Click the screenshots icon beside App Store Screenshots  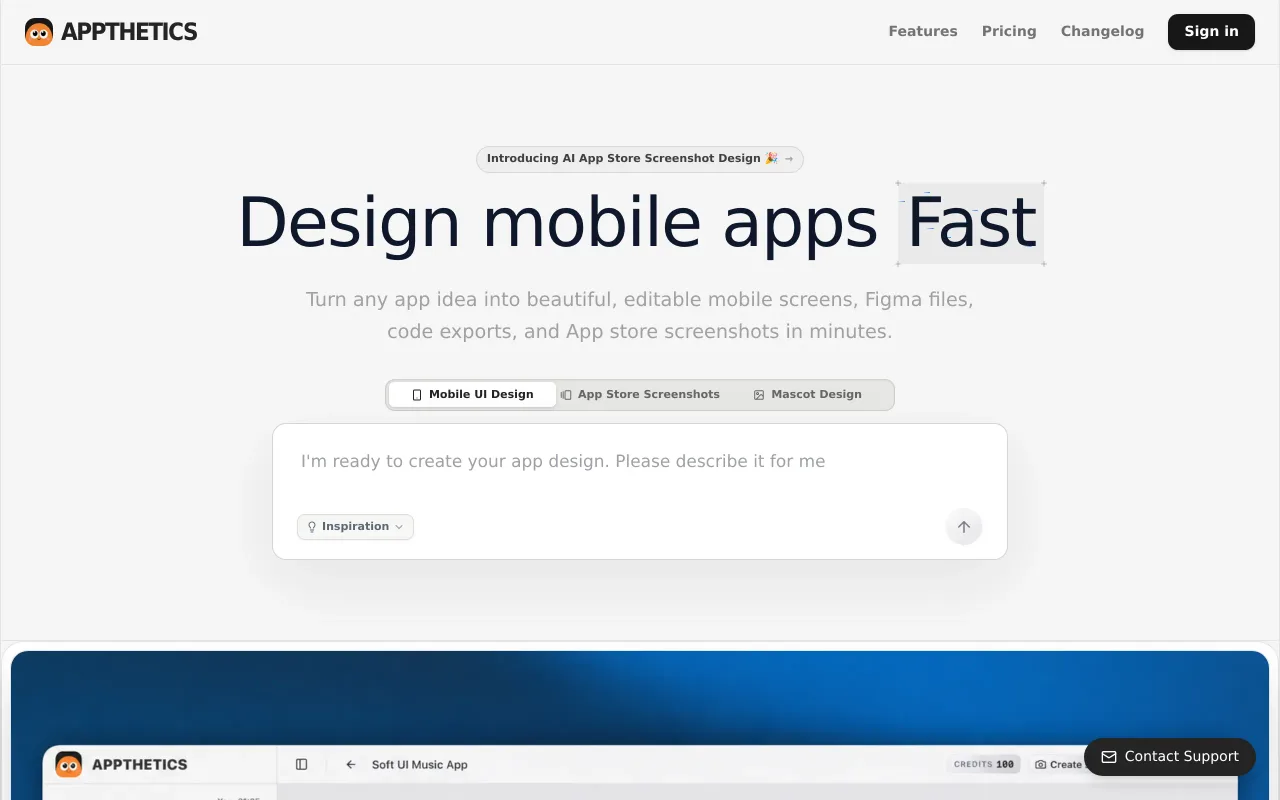566,395
